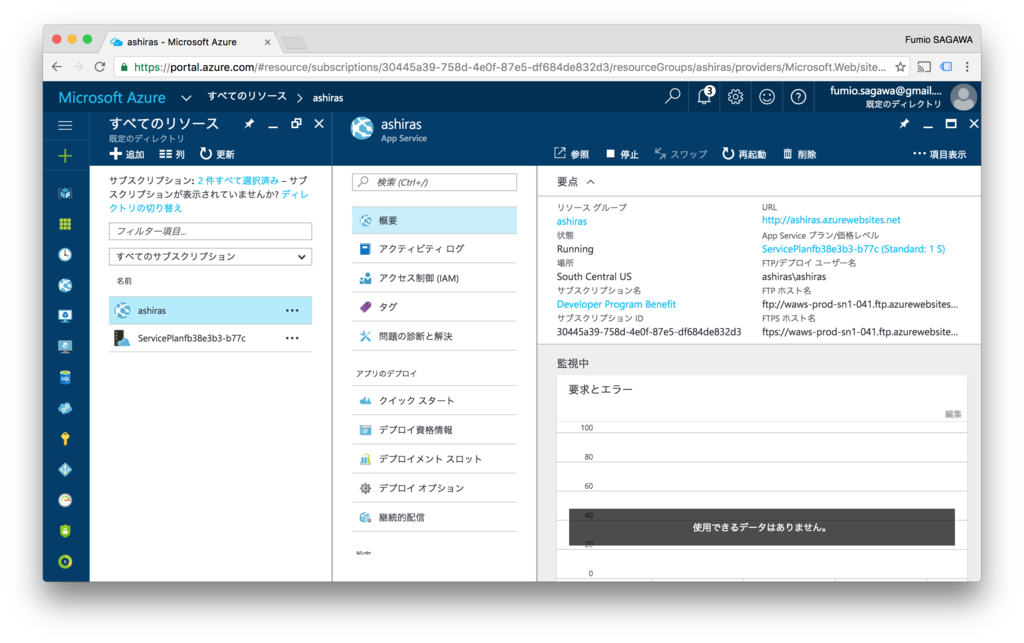Click フィルター項目 filter input field
The width and height of the screenshot is (1024, 643).
(210, 231)
